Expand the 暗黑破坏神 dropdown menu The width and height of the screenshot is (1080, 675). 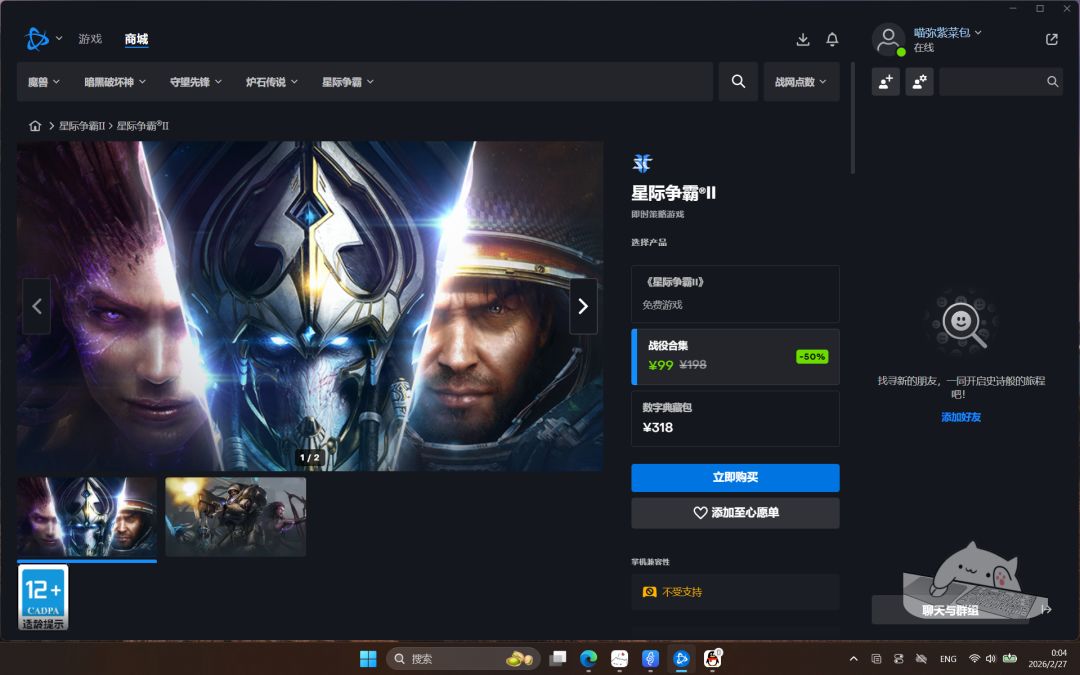pyautogui.click(x=115, y=82)
